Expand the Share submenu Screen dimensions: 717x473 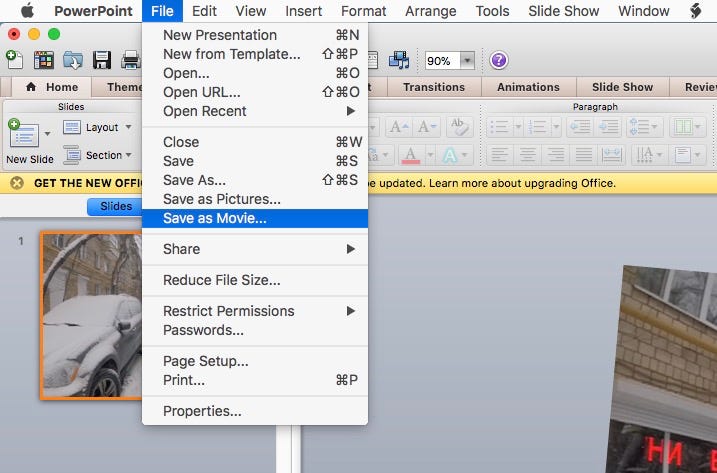click(255, 249)
